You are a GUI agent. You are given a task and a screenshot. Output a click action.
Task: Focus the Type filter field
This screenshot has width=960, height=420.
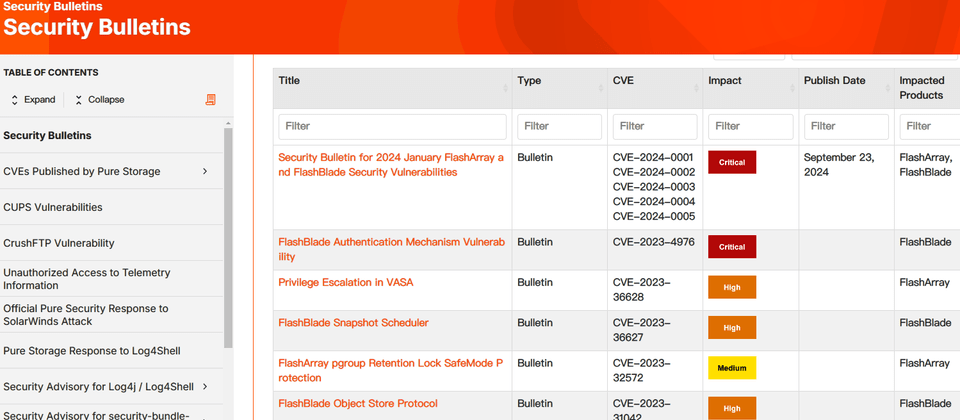pyautogui.click(x=560, y=127)
